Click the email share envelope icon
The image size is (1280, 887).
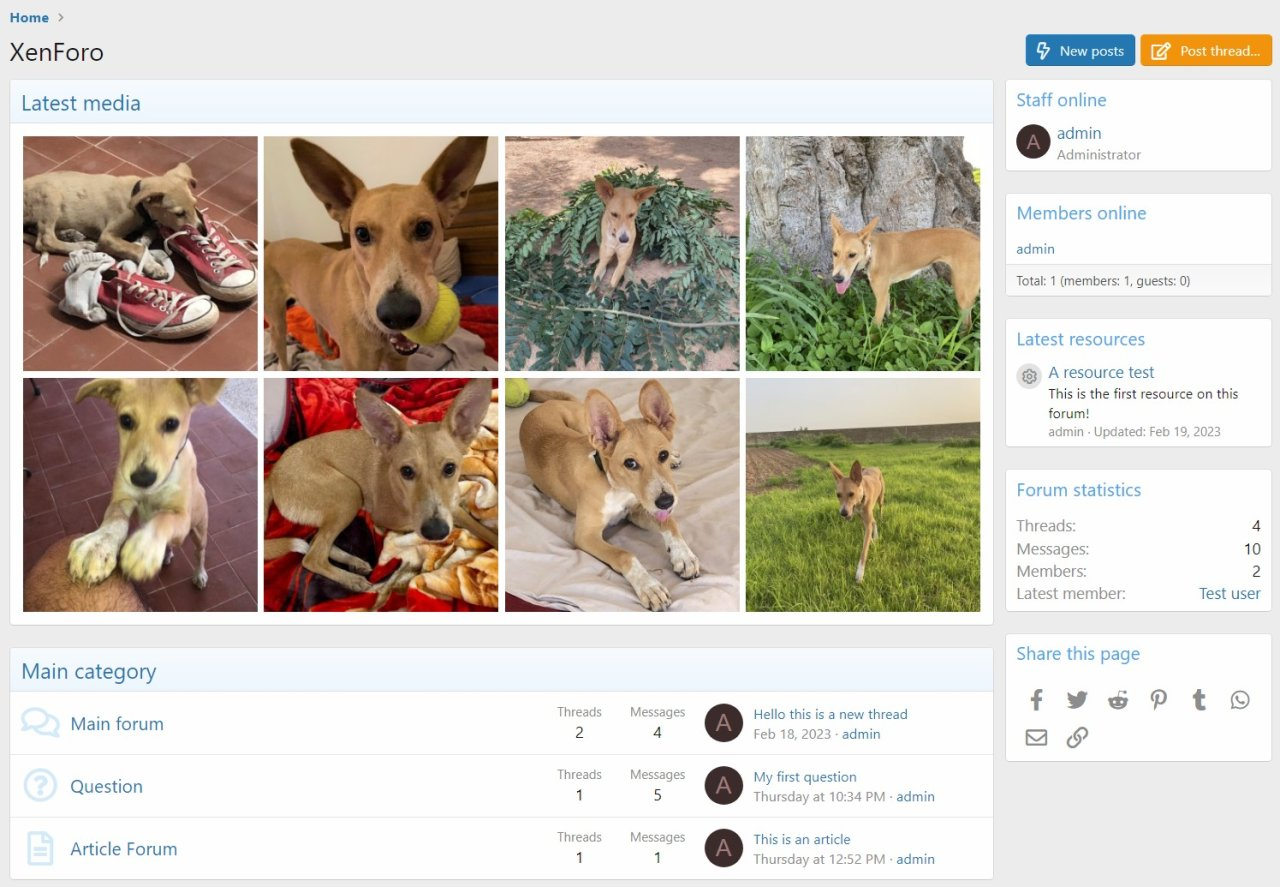pos(1036,738)
